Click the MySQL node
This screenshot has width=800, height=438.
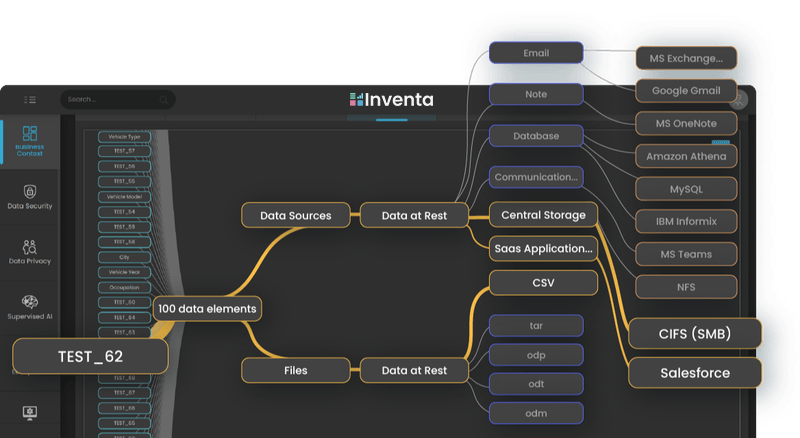(686, 189)
